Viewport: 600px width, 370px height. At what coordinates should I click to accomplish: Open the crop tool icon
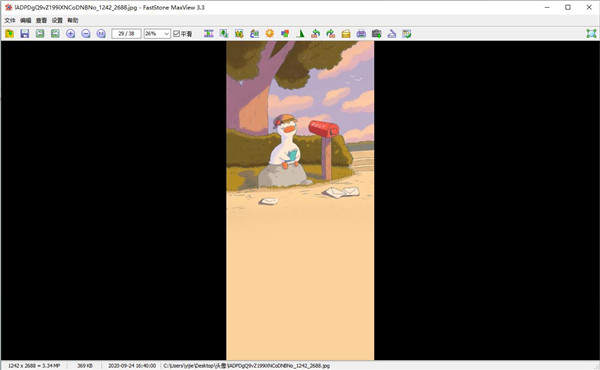coord(239,34)
